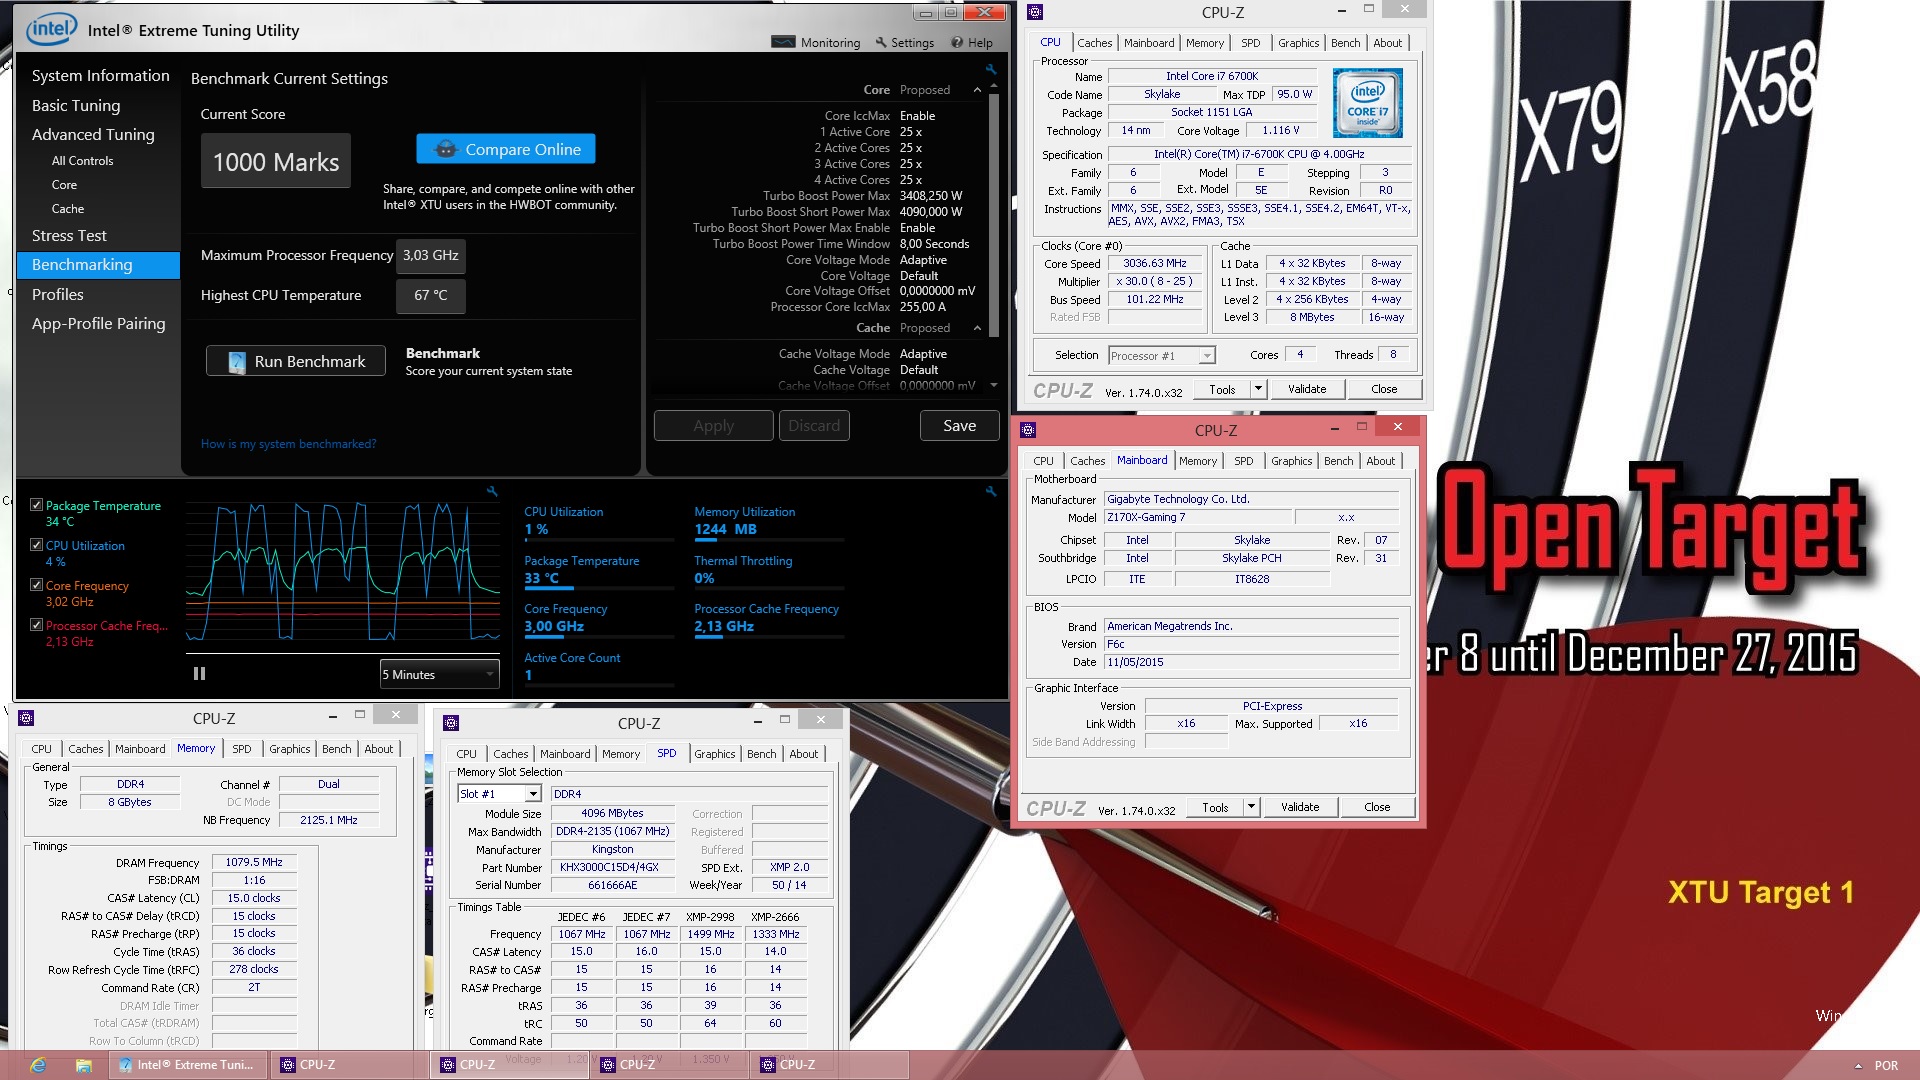The image size is (1920, 1080).
Task: Toggle Core Frequency graph checkbox
Action: click(x=36, y=585)
